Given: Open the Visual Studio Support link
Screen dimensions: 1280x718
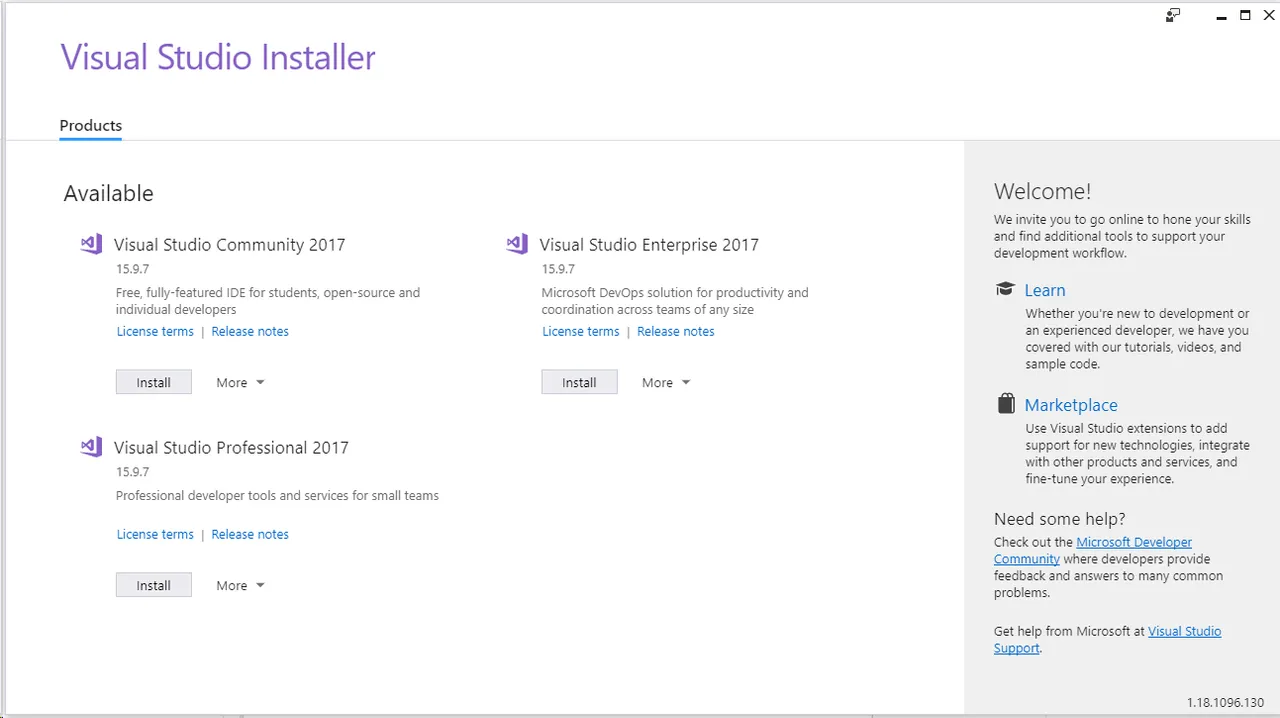Looking at the screenshot, I should [x=1184, y=631].
